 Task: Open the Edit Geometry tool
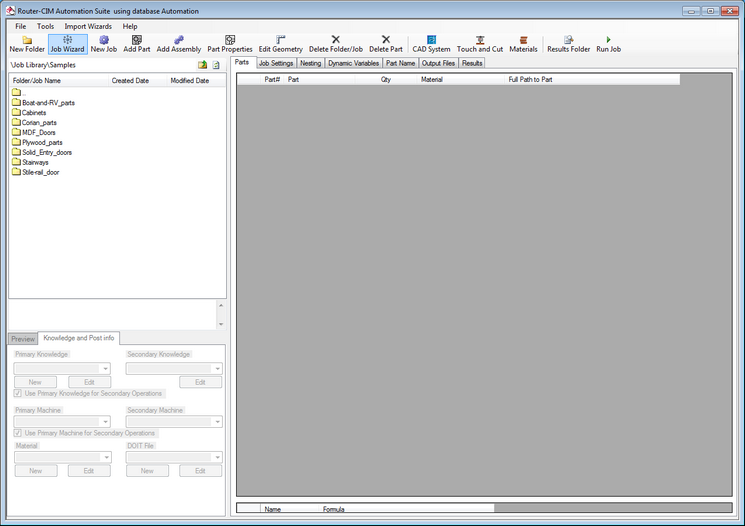(x=280, y=44)
